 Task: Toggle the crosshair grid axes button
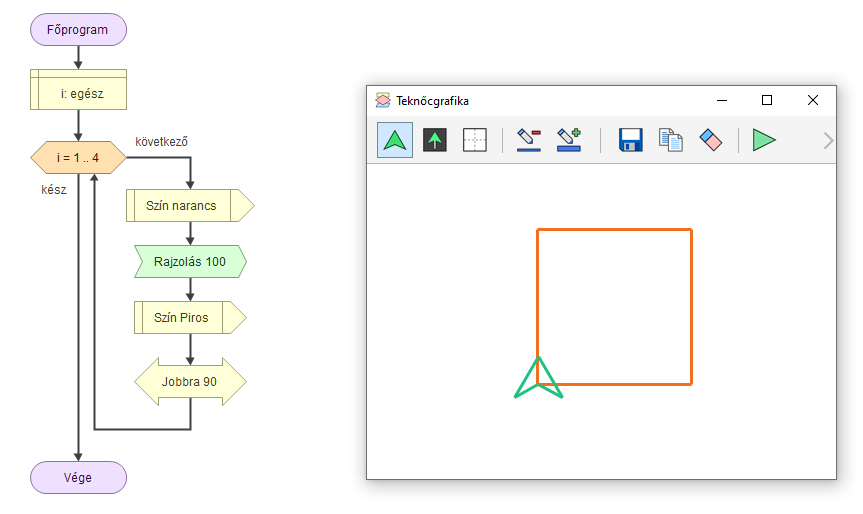click(x=474, y=140)
